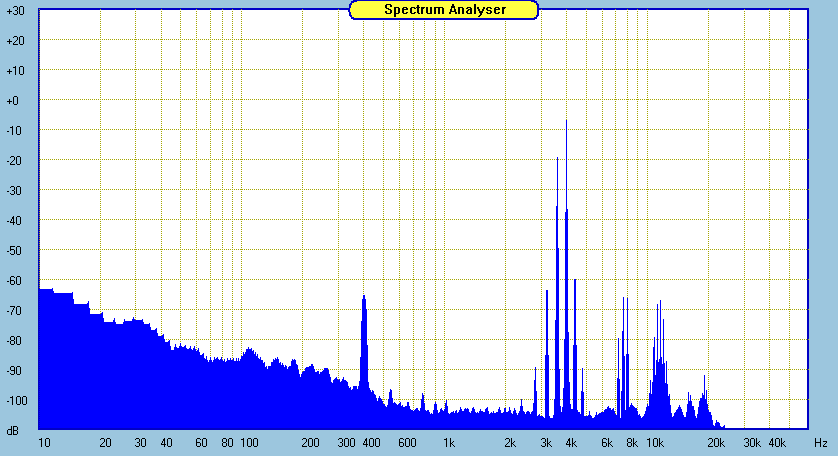Click the 10 Hz frequency label
838x456 pixels.
coord(44,443)
